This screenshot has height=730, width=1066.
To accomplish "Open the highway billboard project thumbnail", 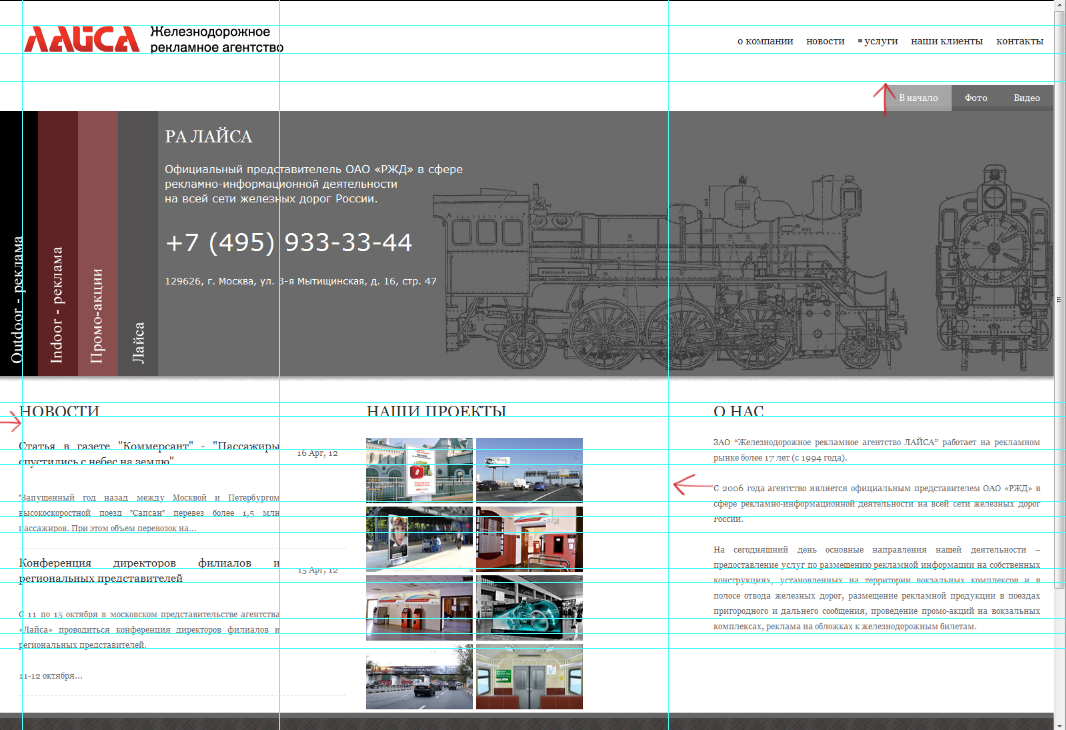I will pos(529,470).
